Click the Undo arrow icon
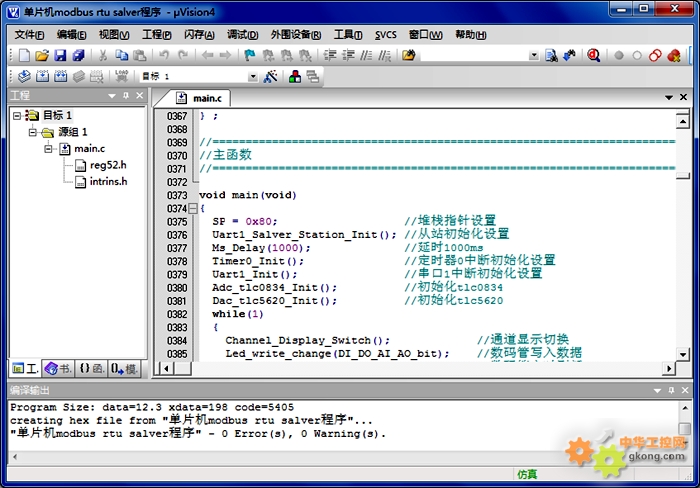This screenshot has height=488, width=700. [164, 56]
